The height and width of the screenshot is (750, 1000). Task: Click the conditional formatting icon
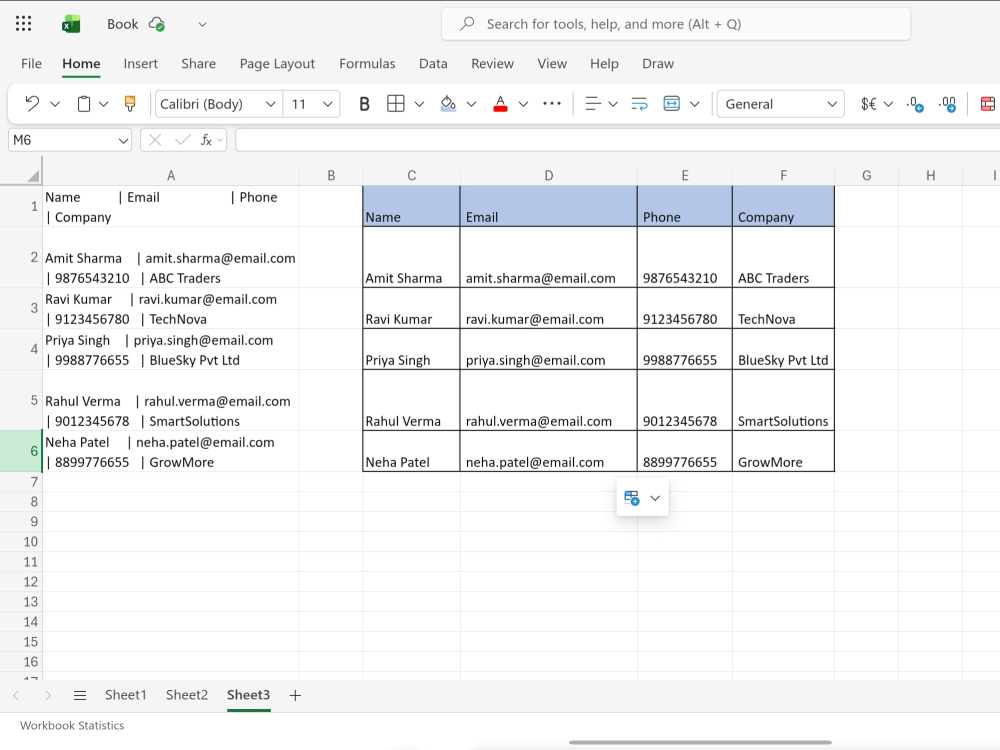tap(988, 103)
